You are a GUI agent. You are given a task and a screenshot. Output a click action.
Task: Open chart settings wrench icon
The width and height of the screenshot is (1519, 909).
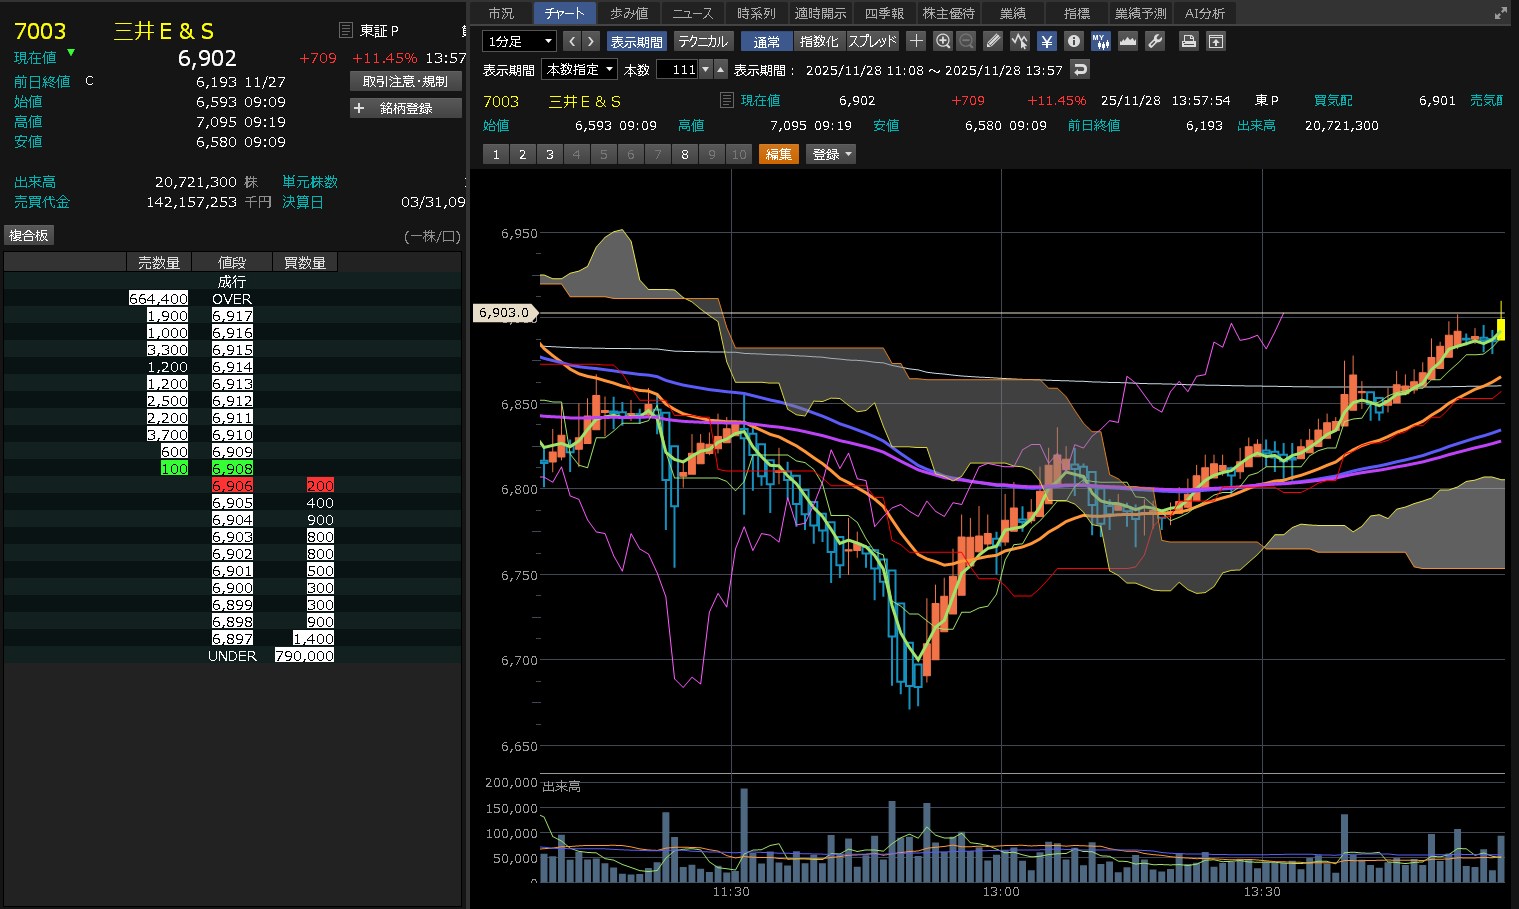pyautogui.click(x=1155, y=41)
